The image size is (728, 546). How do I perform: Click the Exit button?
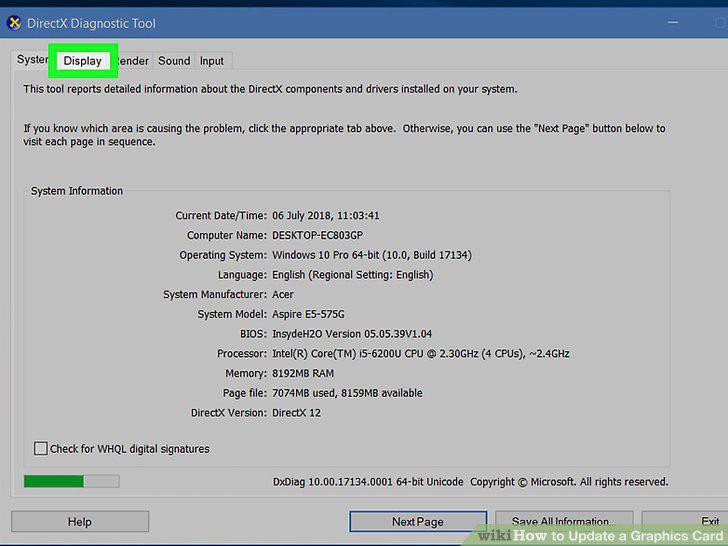(x=684, y=521)
